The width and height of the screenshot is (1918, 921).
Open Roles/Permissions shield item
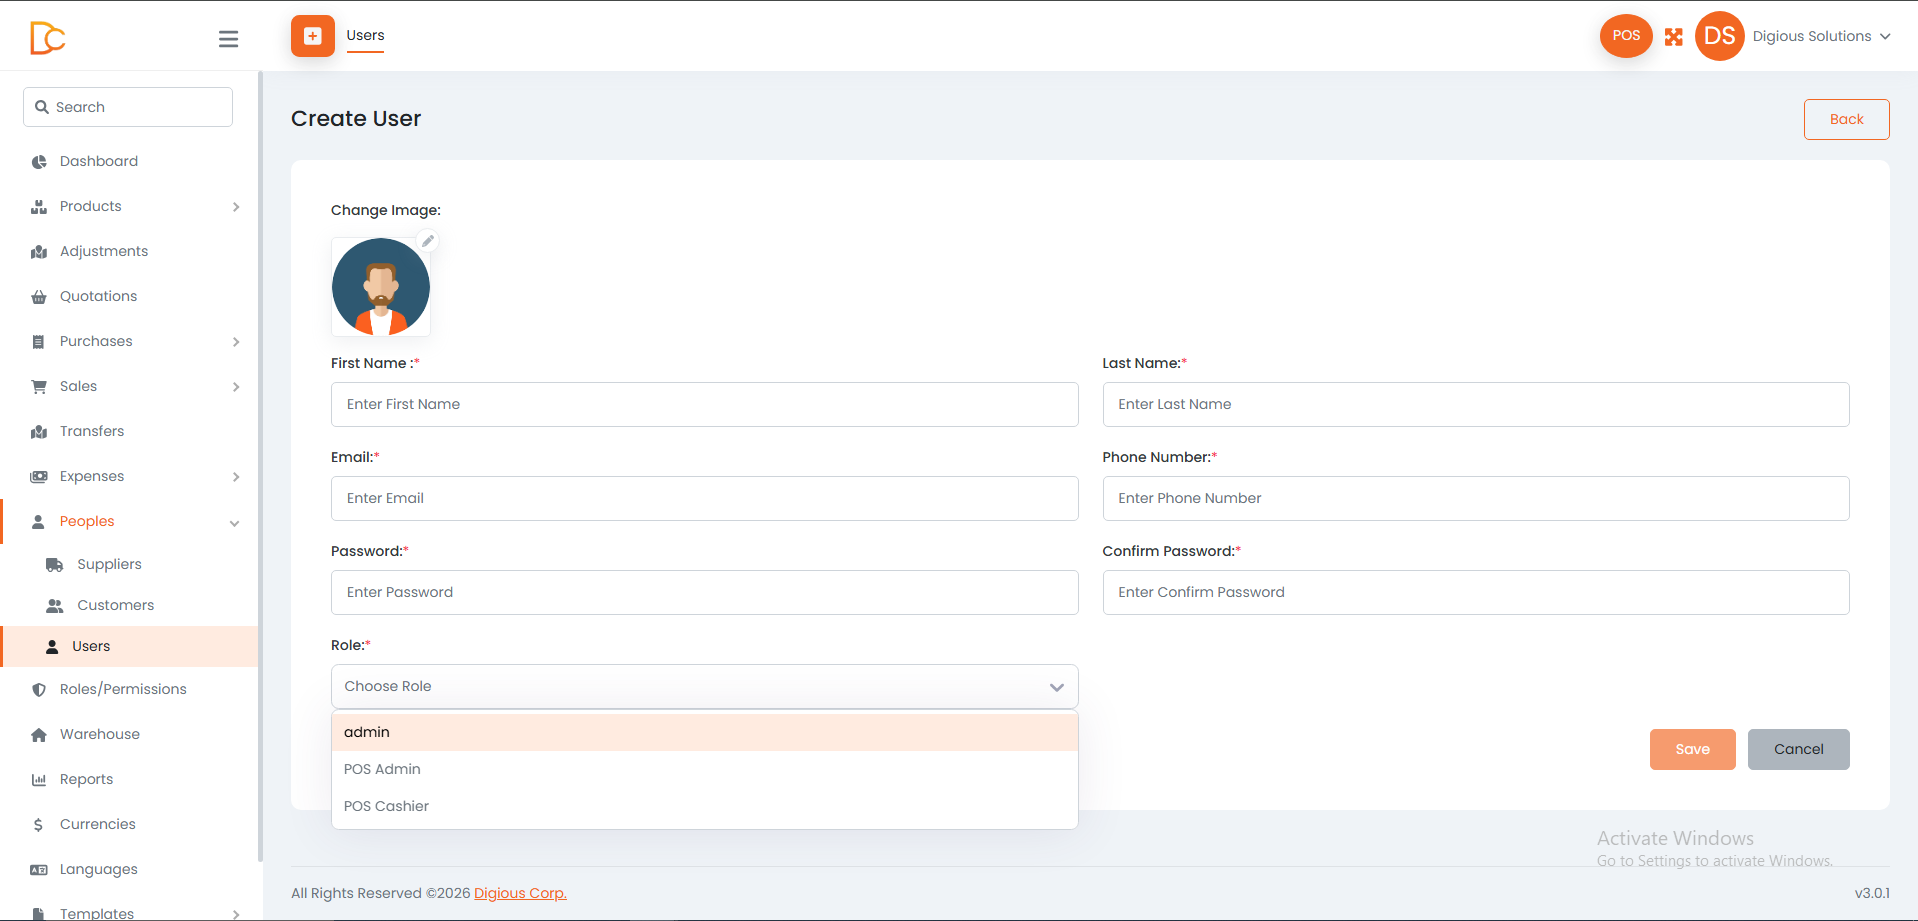point(123,689)
